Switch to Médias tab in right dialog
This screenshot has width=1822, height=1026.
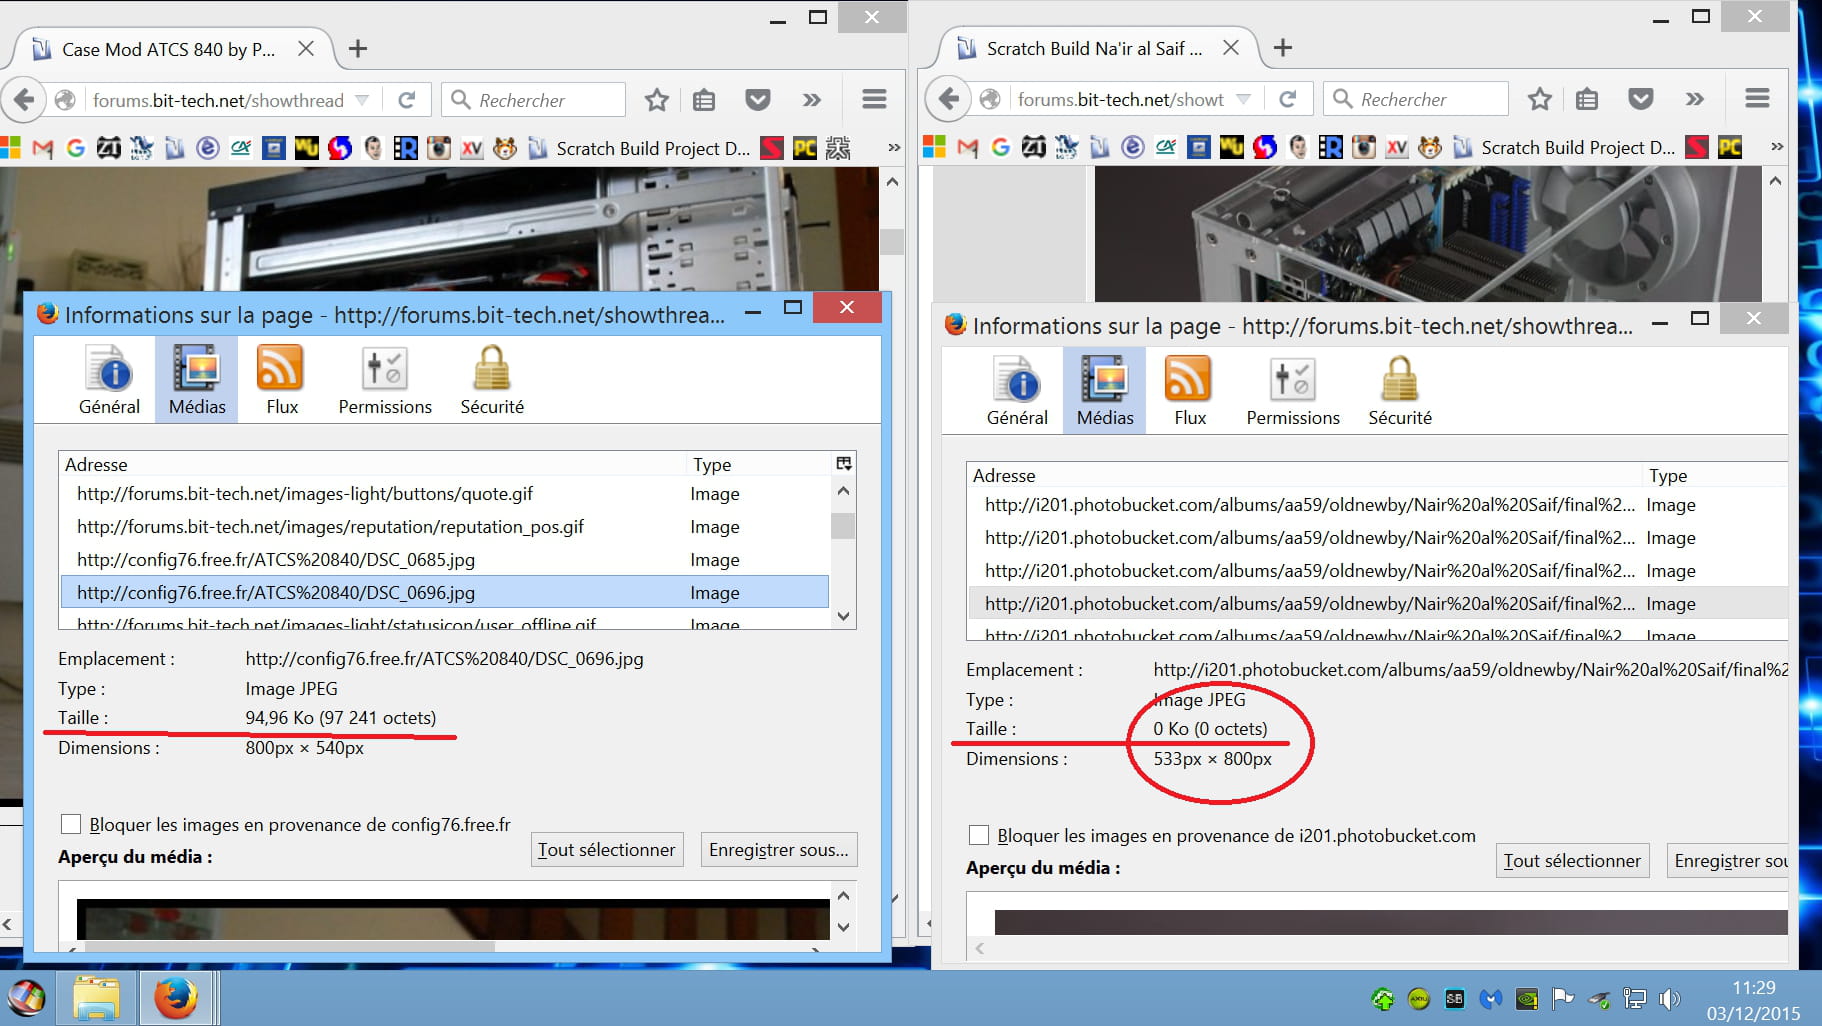(x=1104, y=391)
